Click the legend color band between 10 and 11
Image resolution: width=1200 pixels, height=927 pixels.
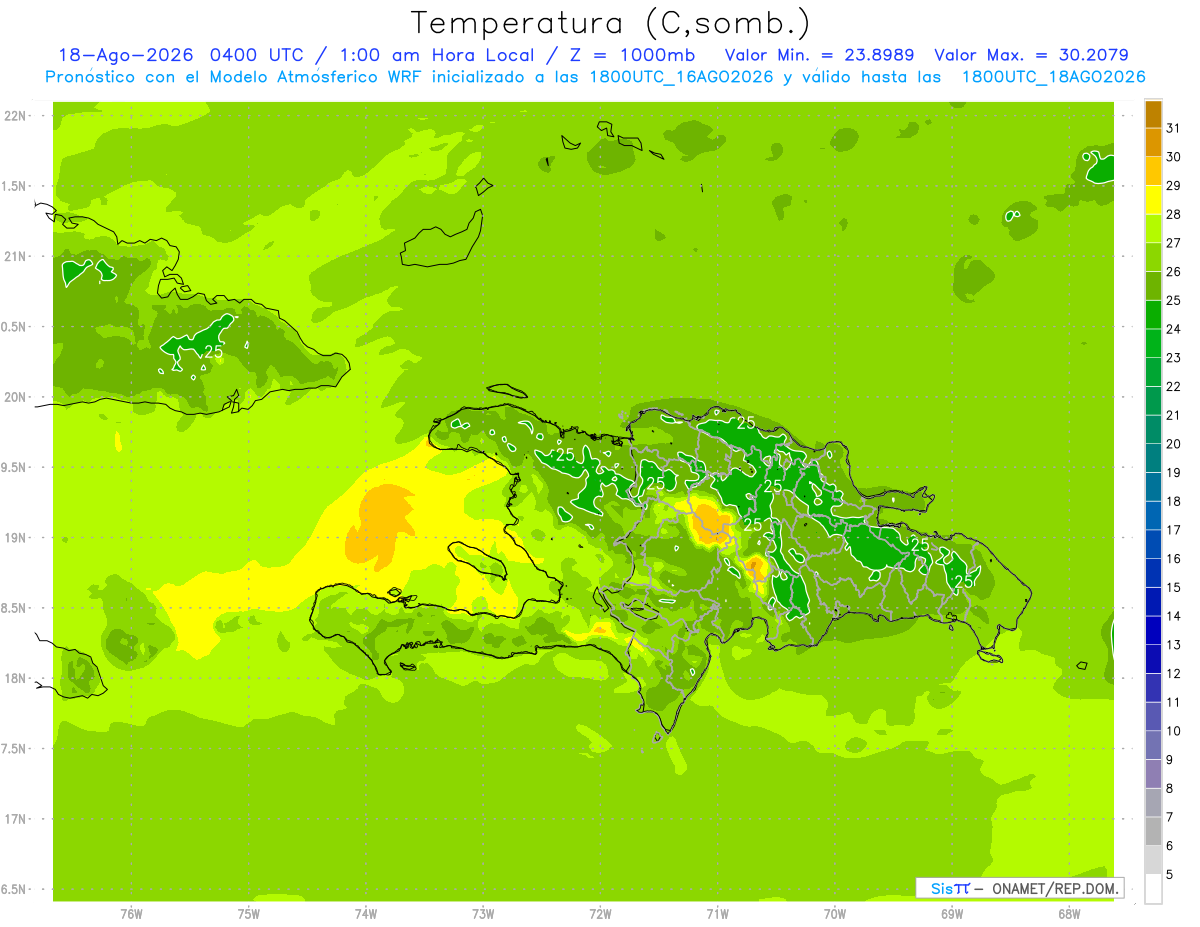[1153, 716]
